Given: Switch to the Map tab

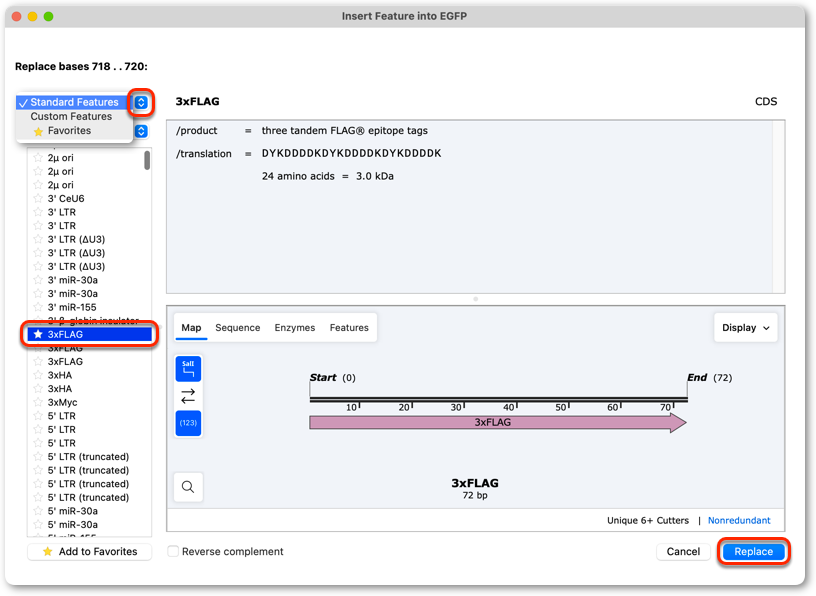Looking at the screenshot, I should 192,328.
